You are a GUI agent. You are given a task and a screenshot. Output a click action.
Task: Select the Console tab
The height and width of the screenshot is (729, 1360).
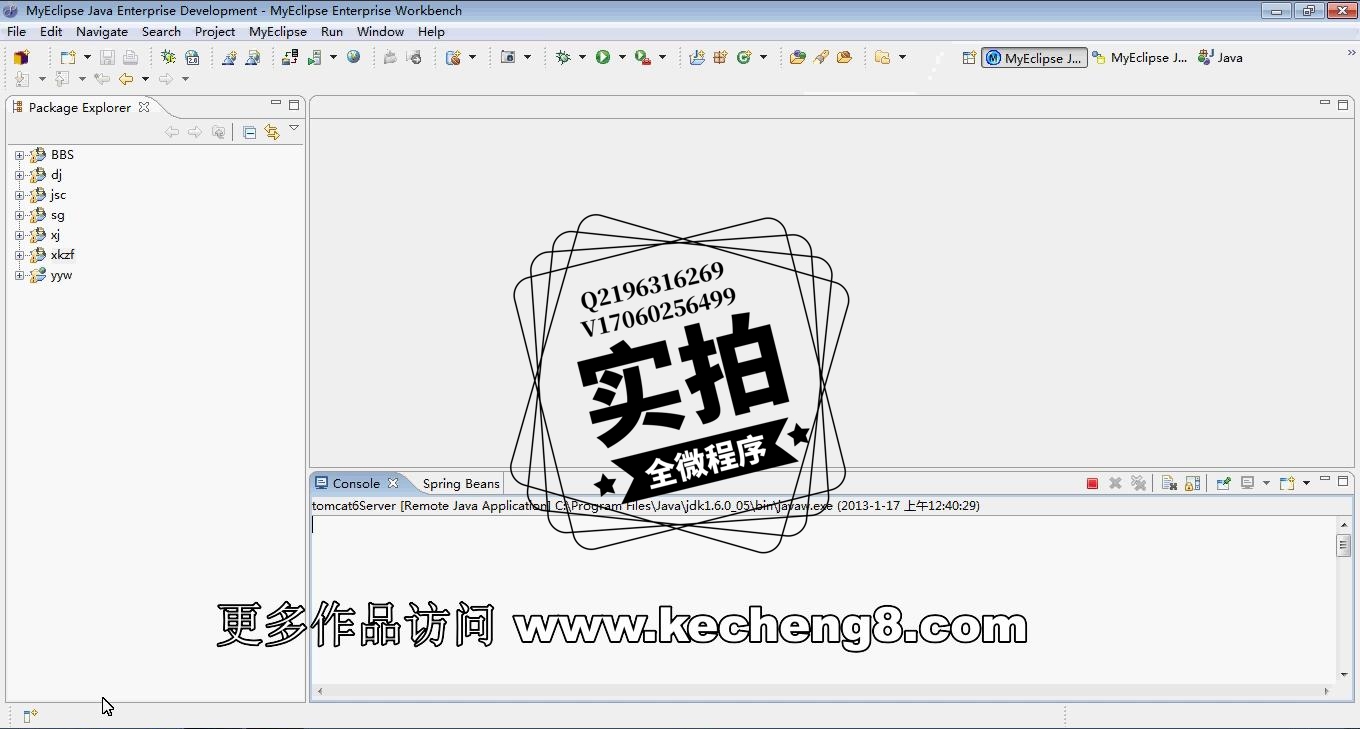click(355, 483)
